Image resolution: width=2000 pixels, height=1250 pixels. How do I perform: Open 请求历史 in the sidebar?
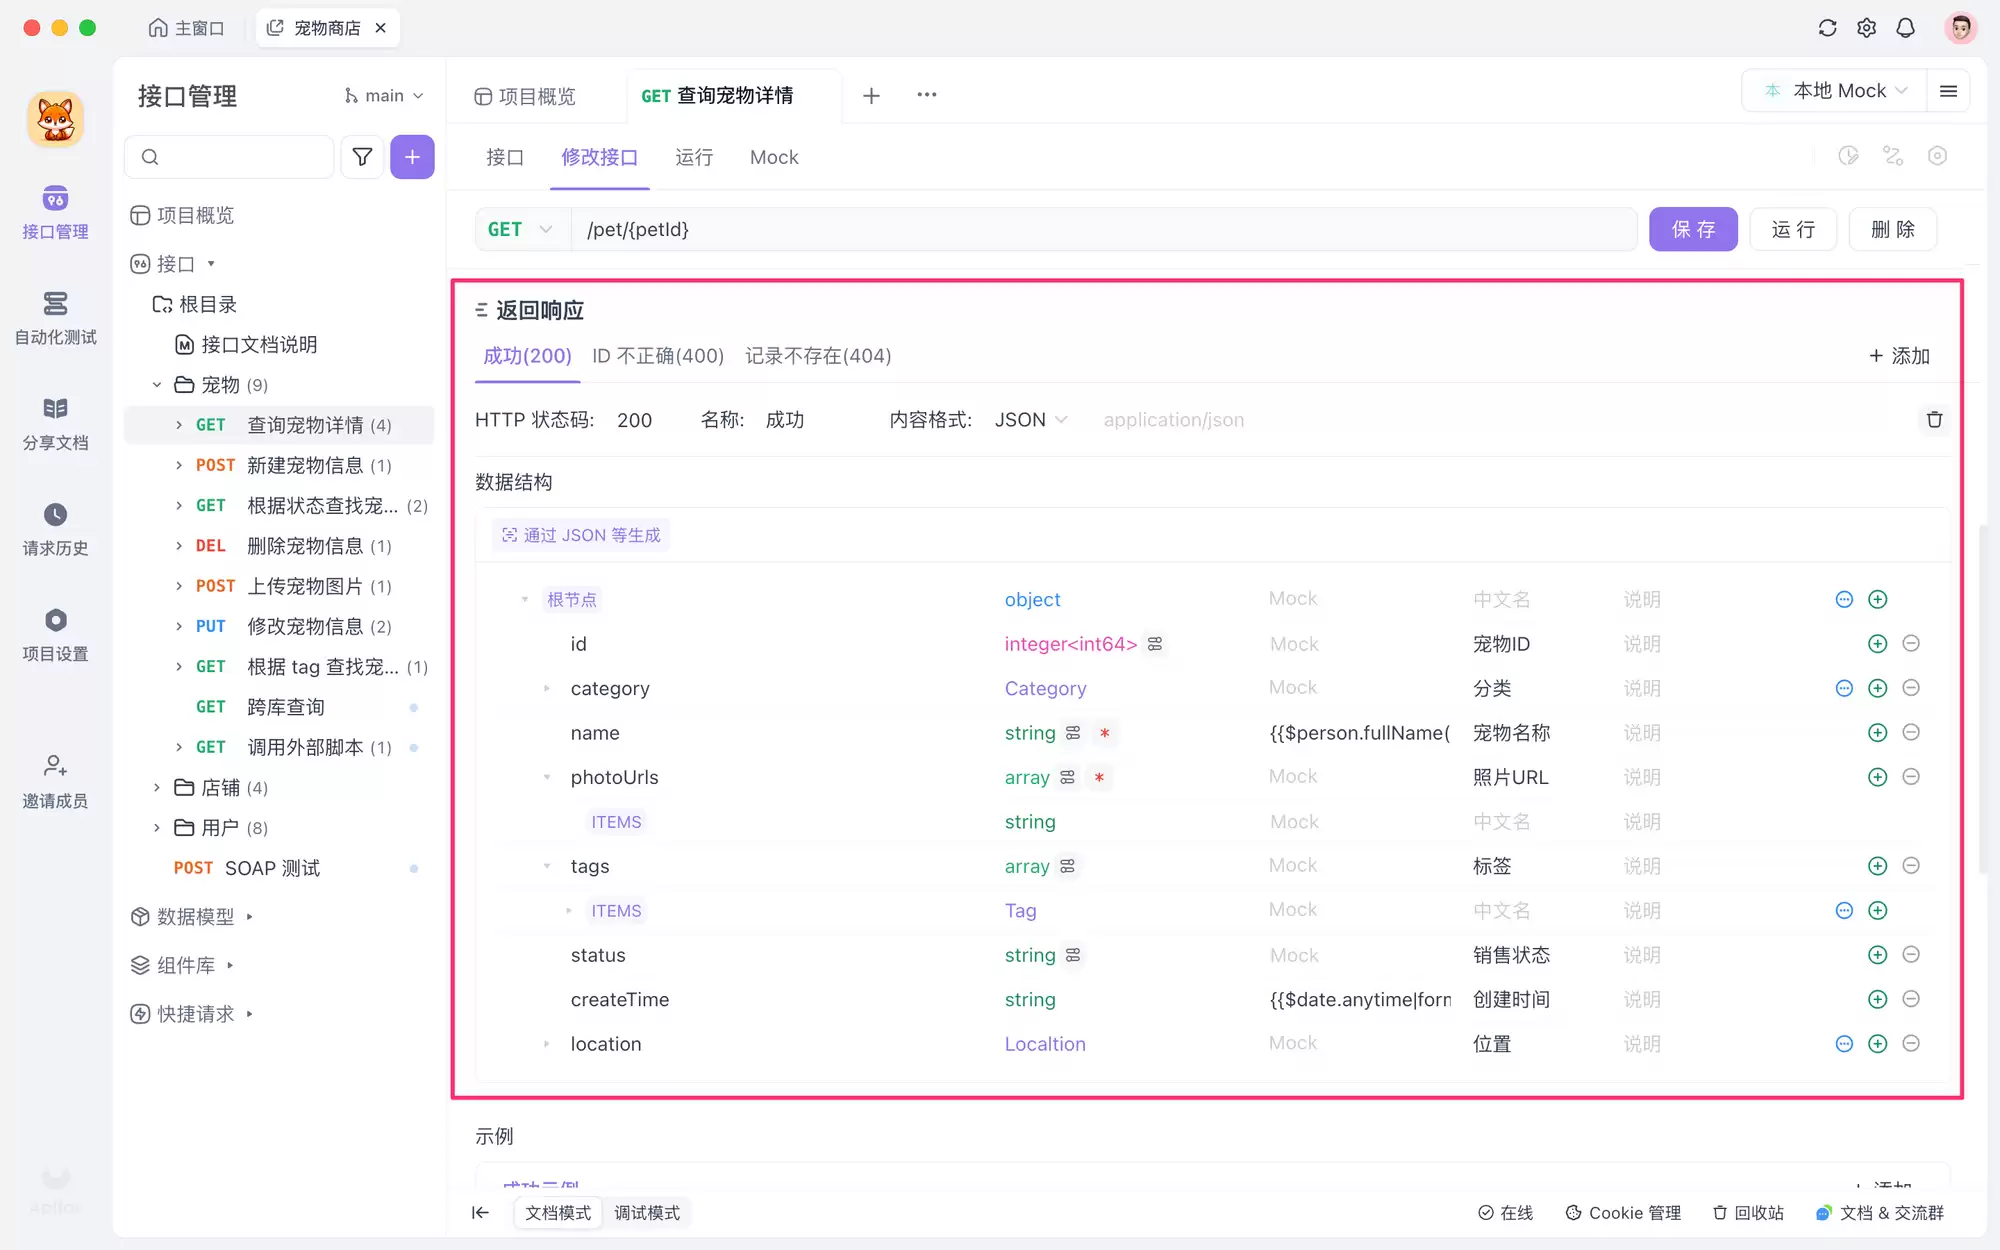point(55,530)
